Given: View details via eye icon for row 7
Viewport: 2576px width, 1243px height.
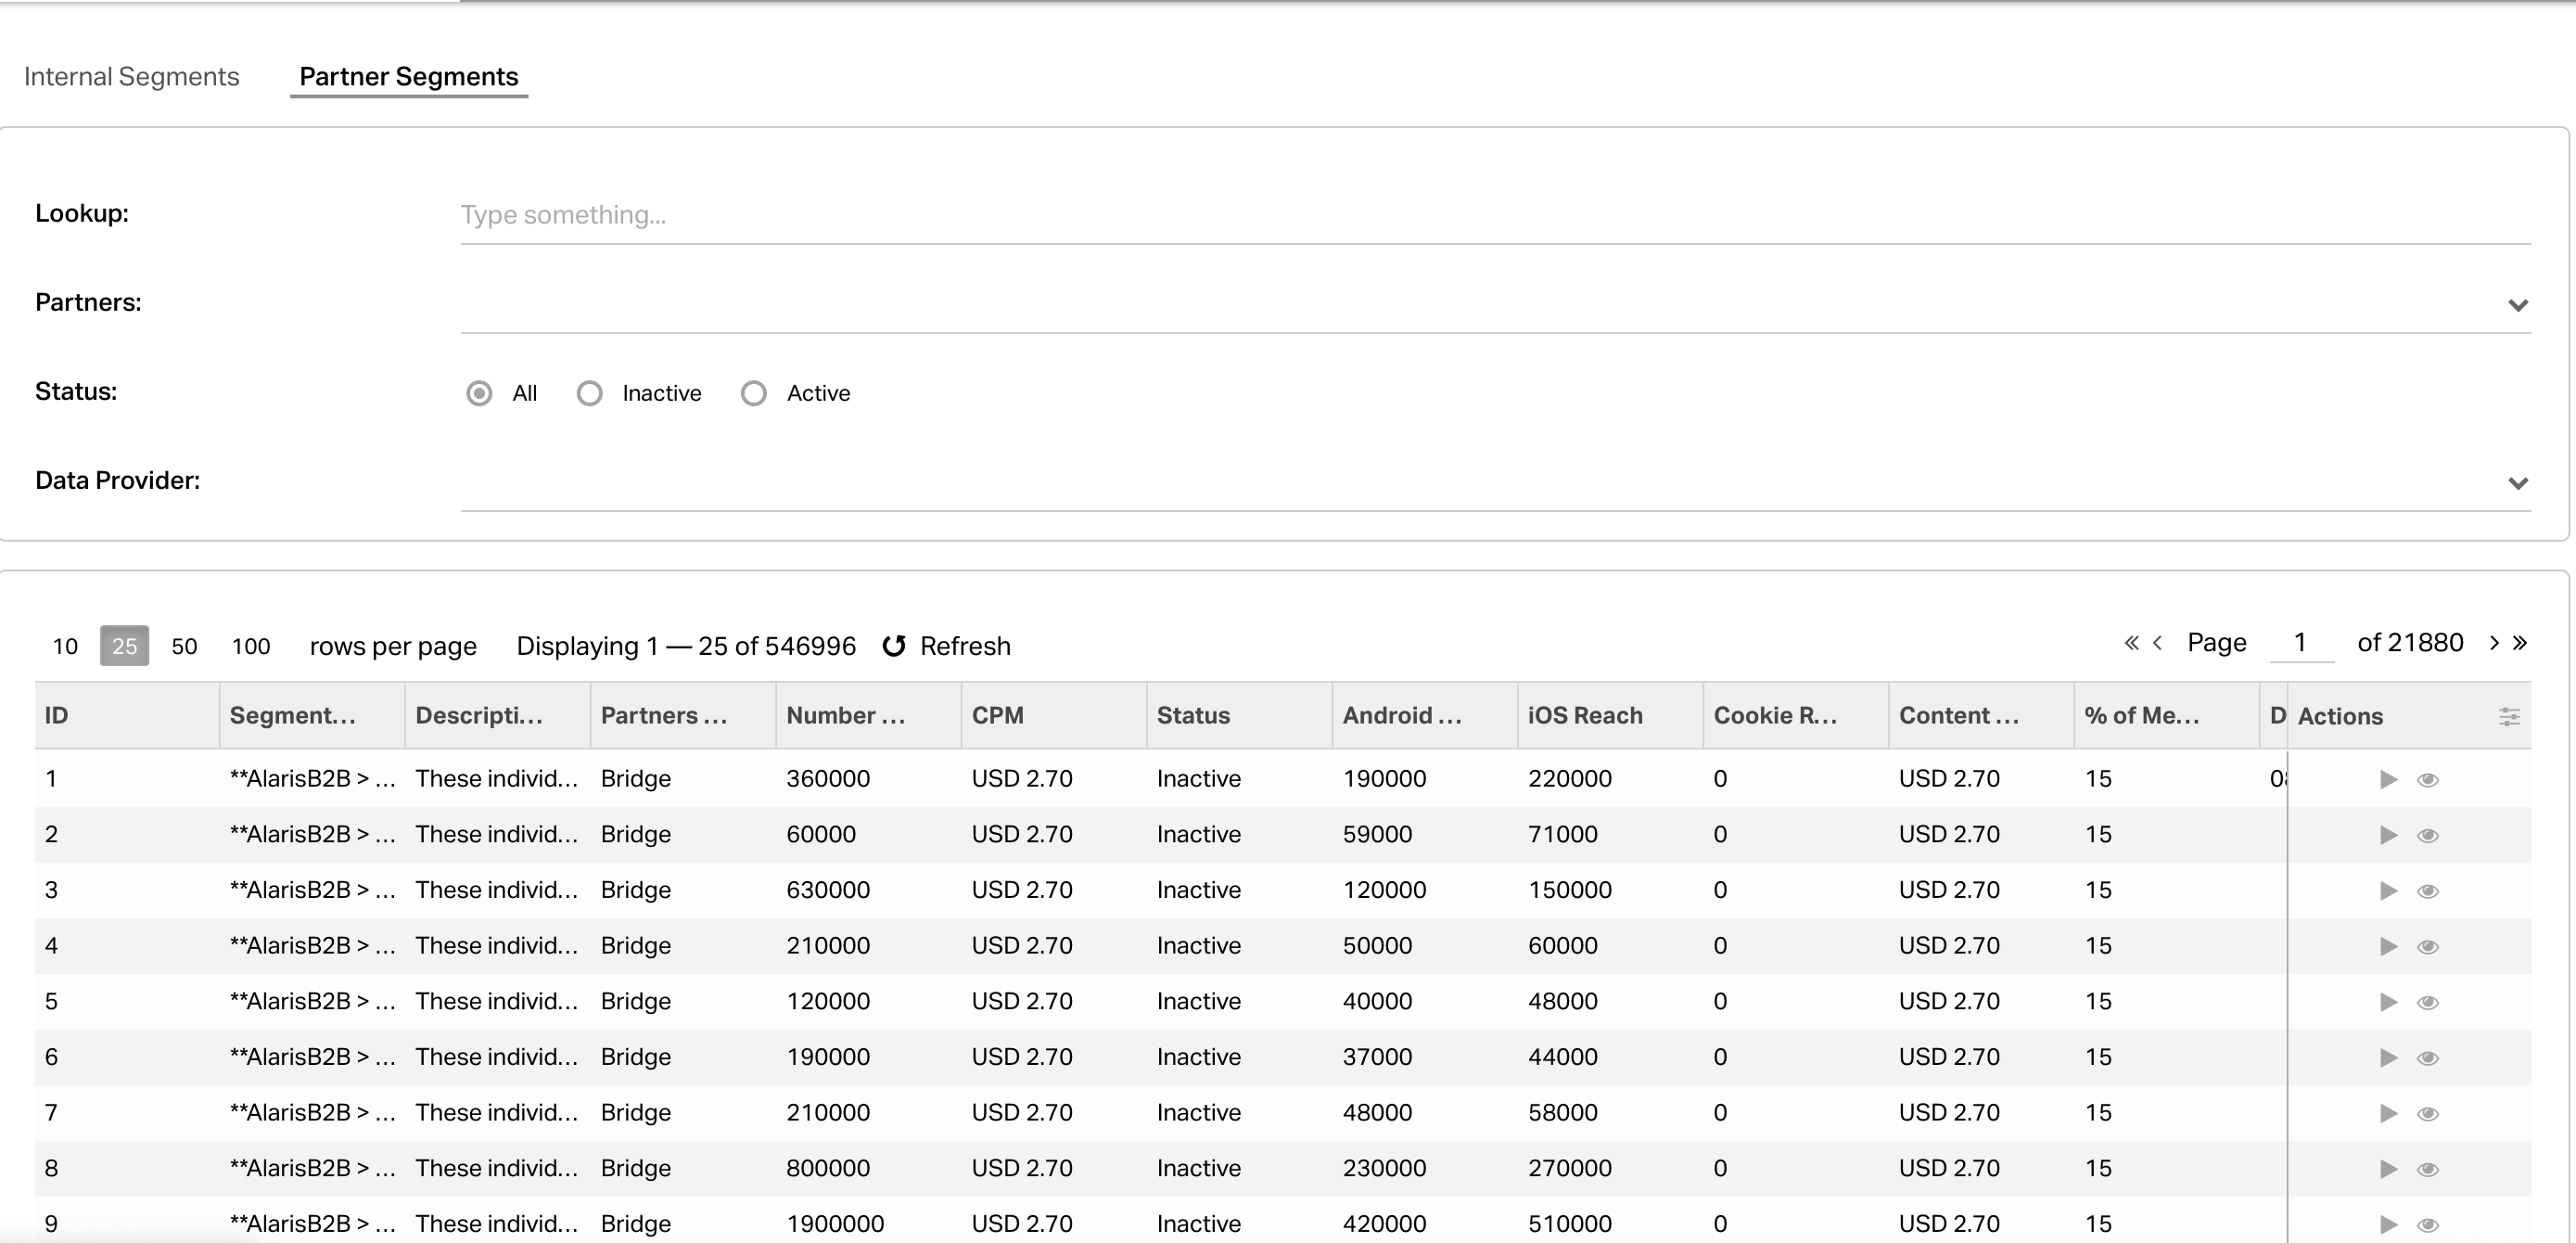Looking at the screenshot, I should pos(2427,1114).
